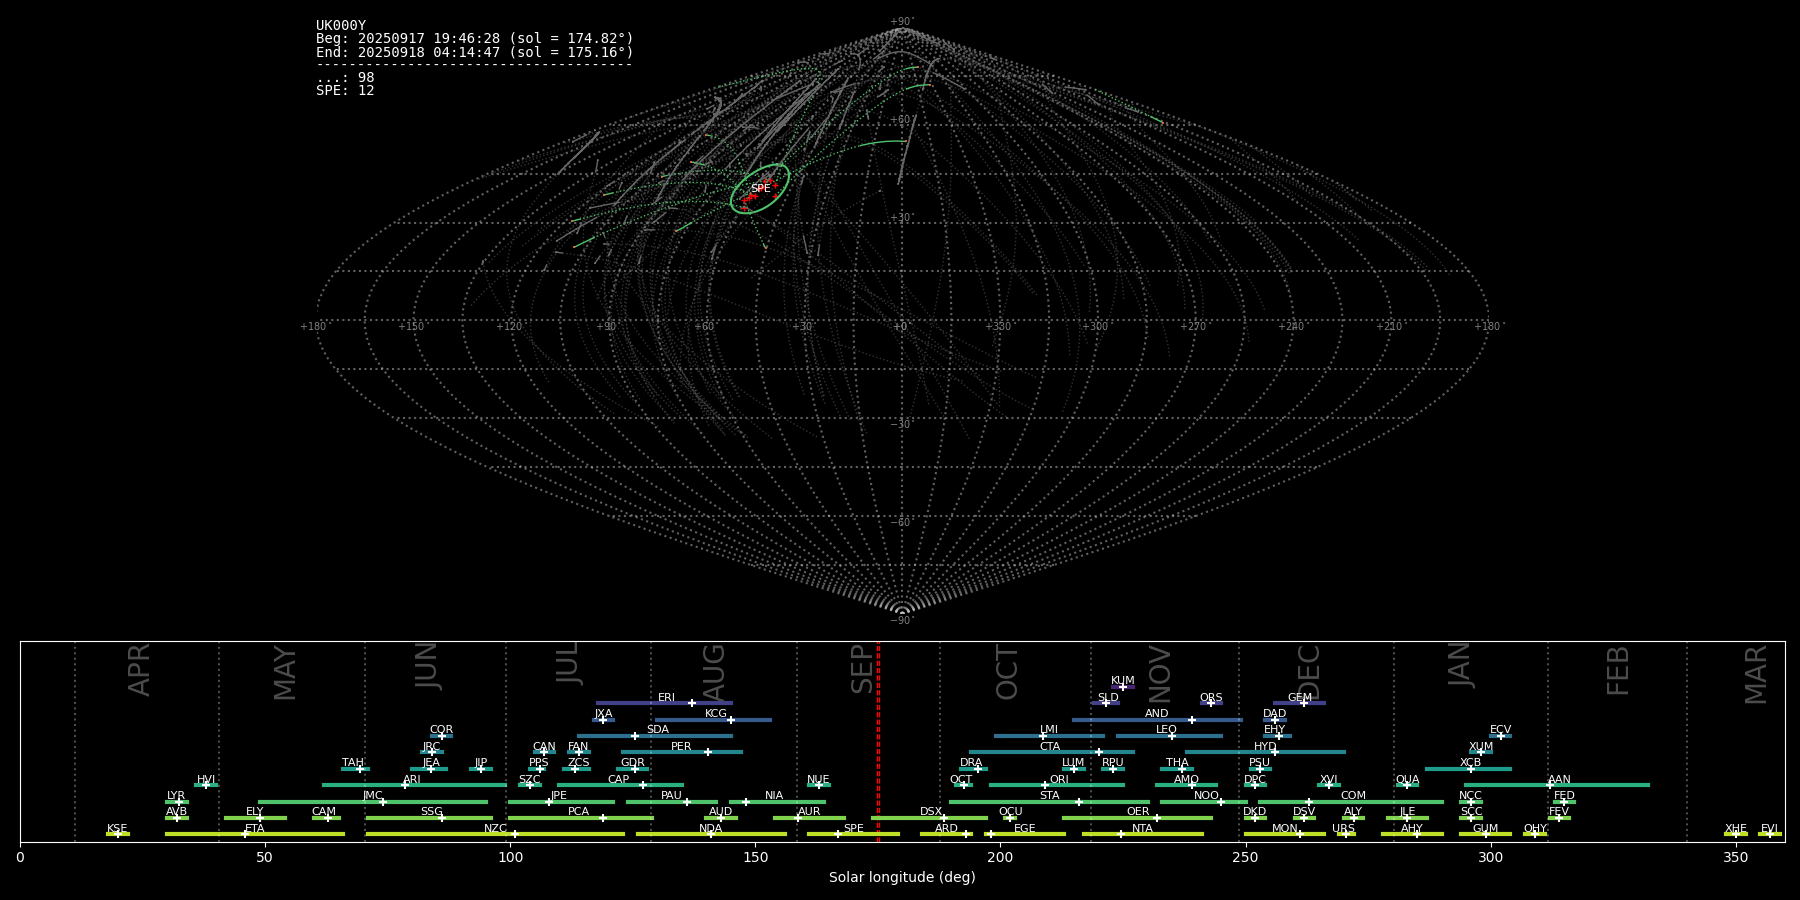Click the XHE shower label
This screenshot has height=900, width=1800.
1735,828
